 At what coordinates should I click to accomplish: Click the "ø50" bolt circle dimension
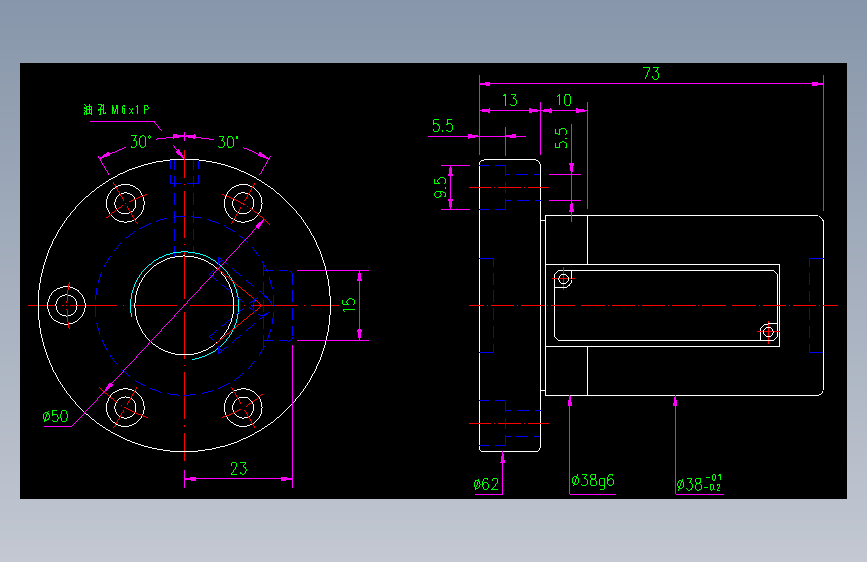(55, 417)
